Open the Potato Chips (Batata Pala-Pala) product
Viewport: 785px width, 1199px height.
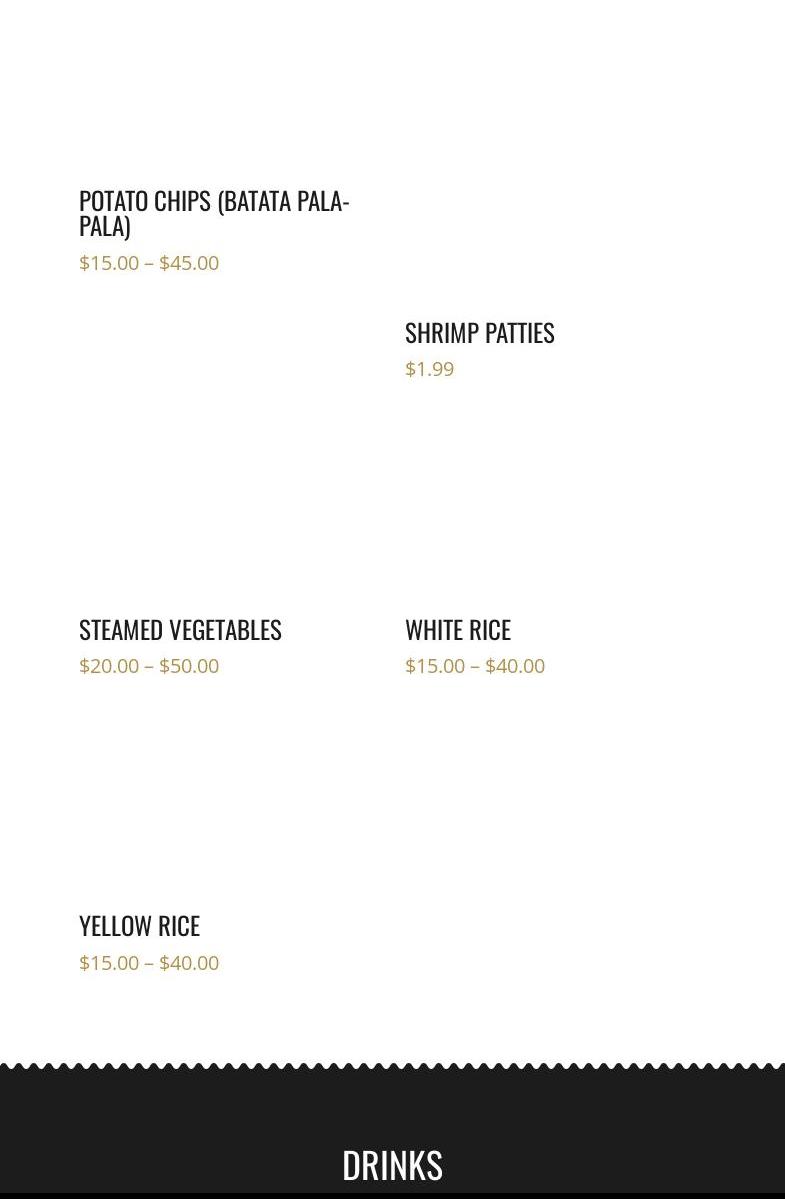(214, 213)
